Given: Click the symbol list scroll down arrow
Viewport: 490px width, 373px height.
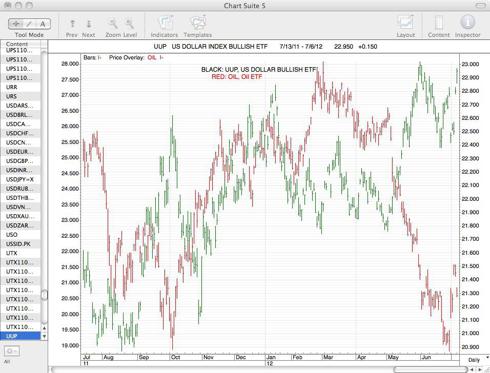Looking at the screenshot, I should (x=44, y=336).
